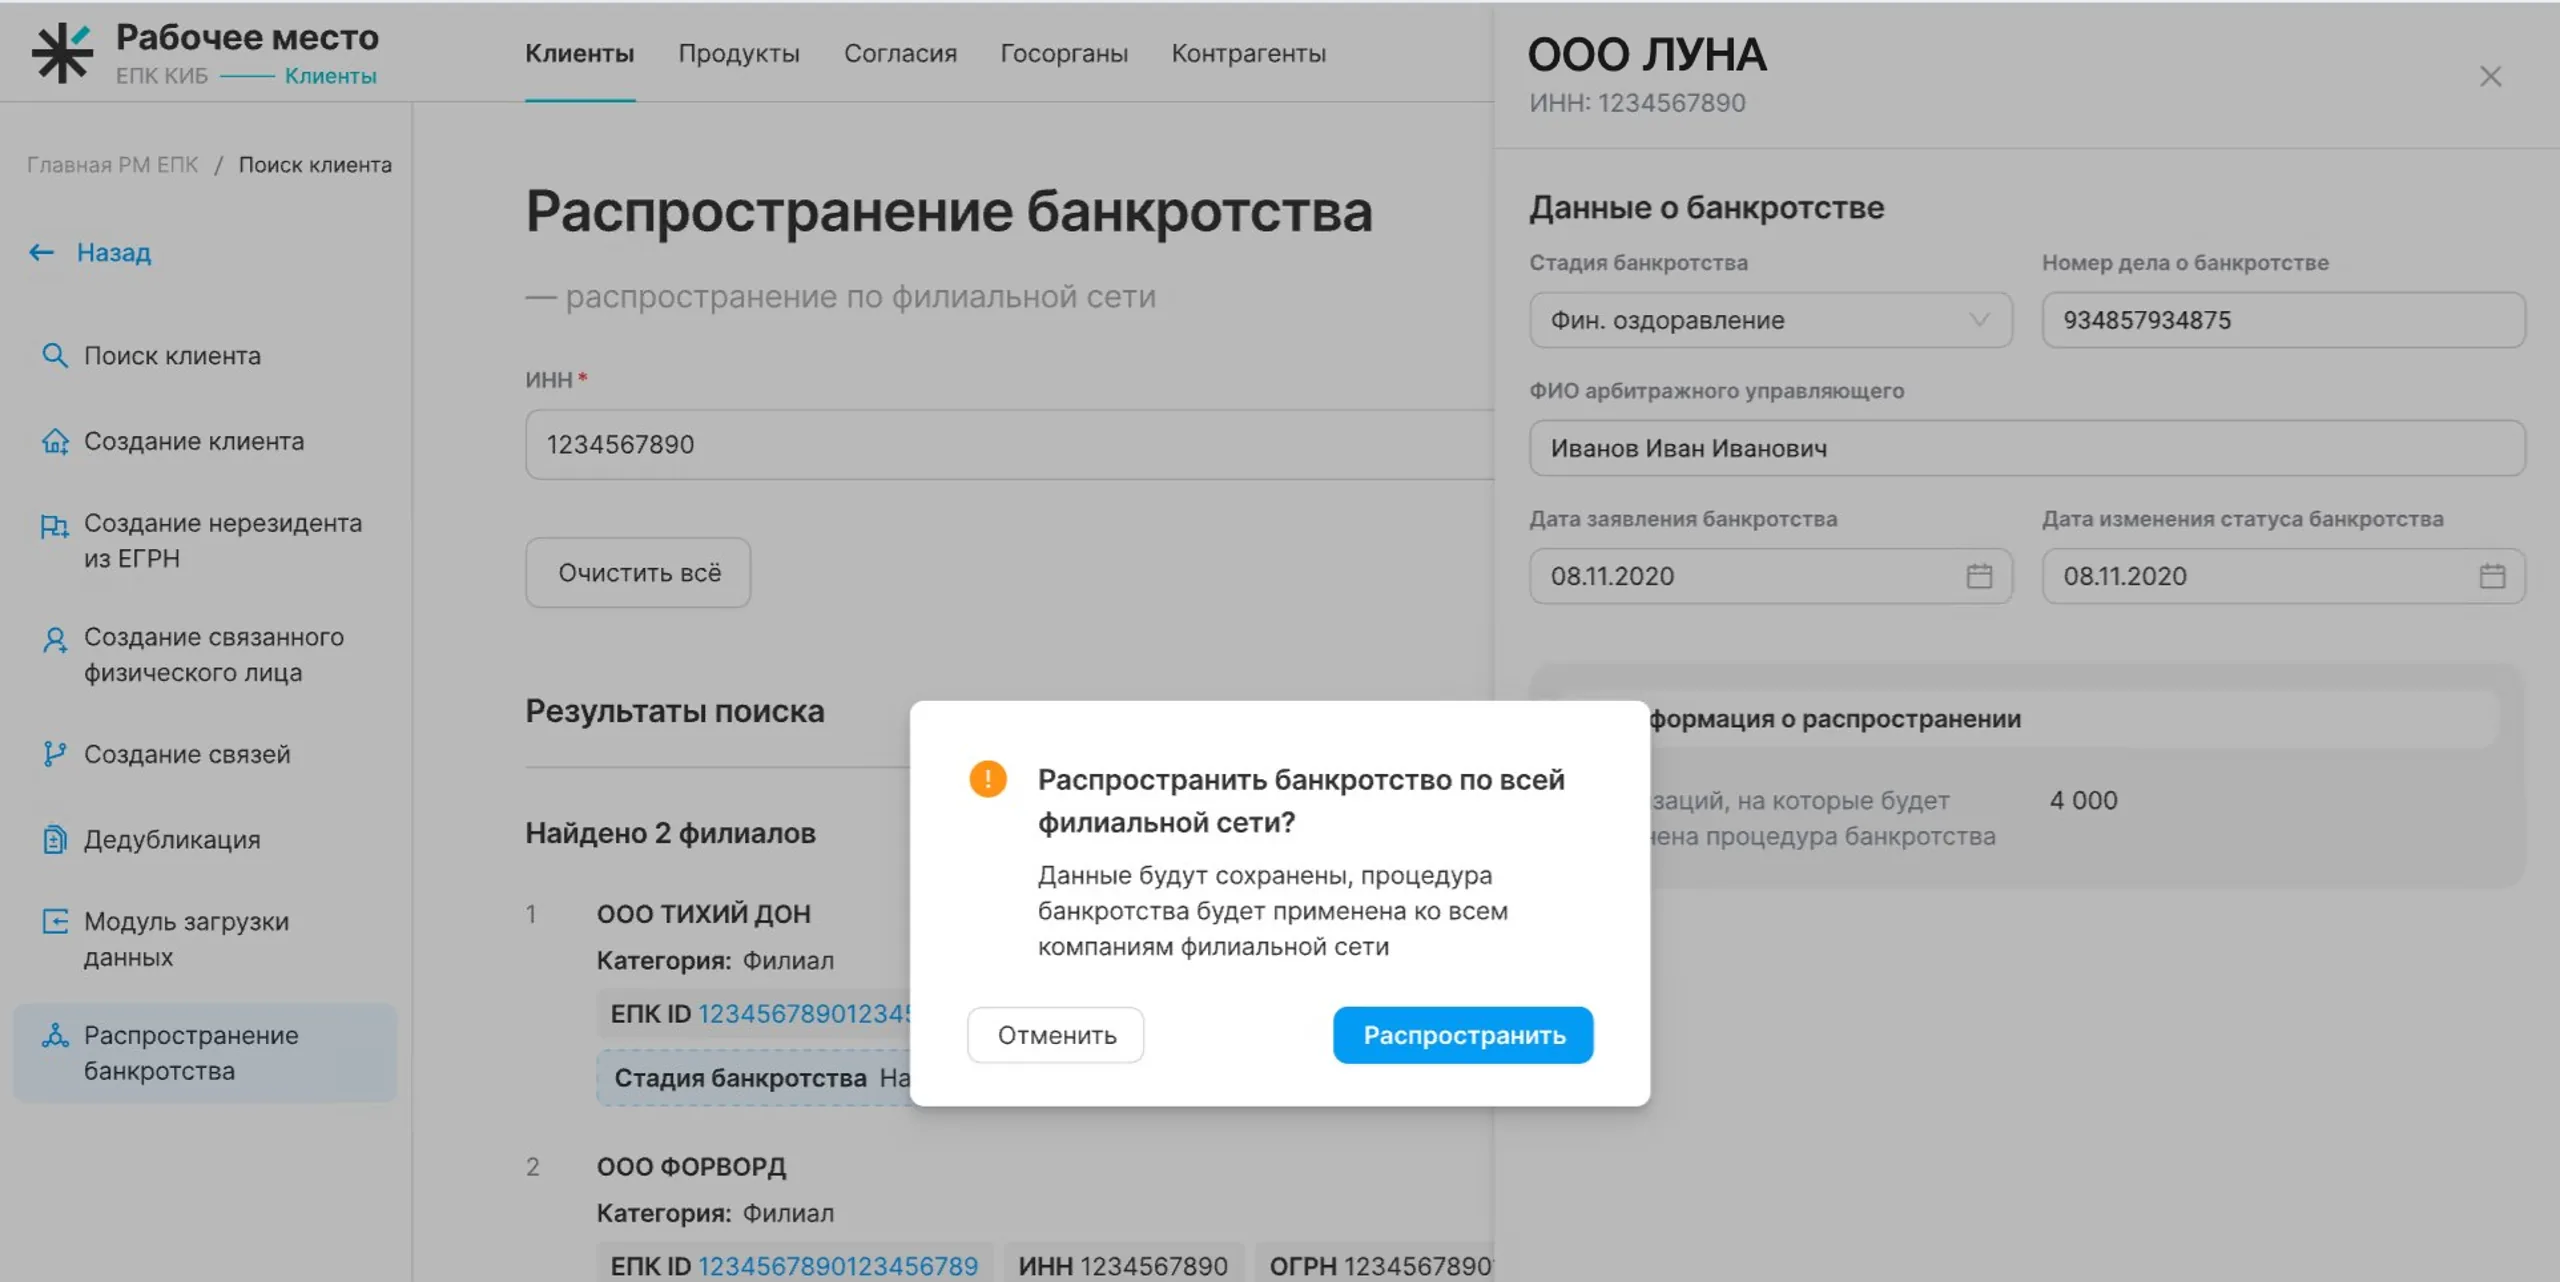The width and height of the screenshot is (2560, 1282).
Task: Click the person icon for Создание связанного лица
Action: tap(55, 639)
